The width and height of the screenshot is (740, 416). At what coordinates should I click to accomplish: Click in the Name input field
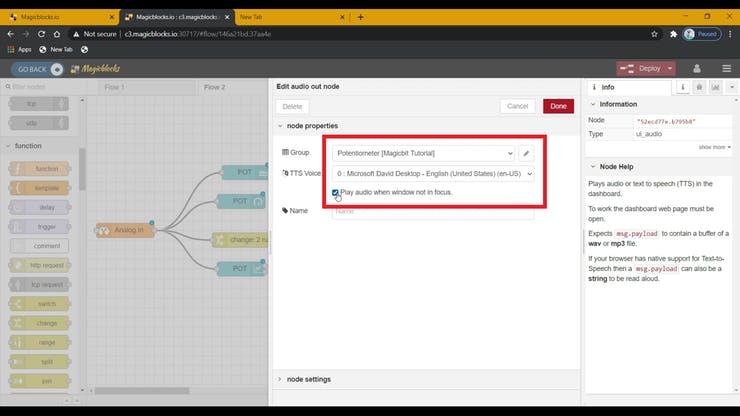point(432,211)
